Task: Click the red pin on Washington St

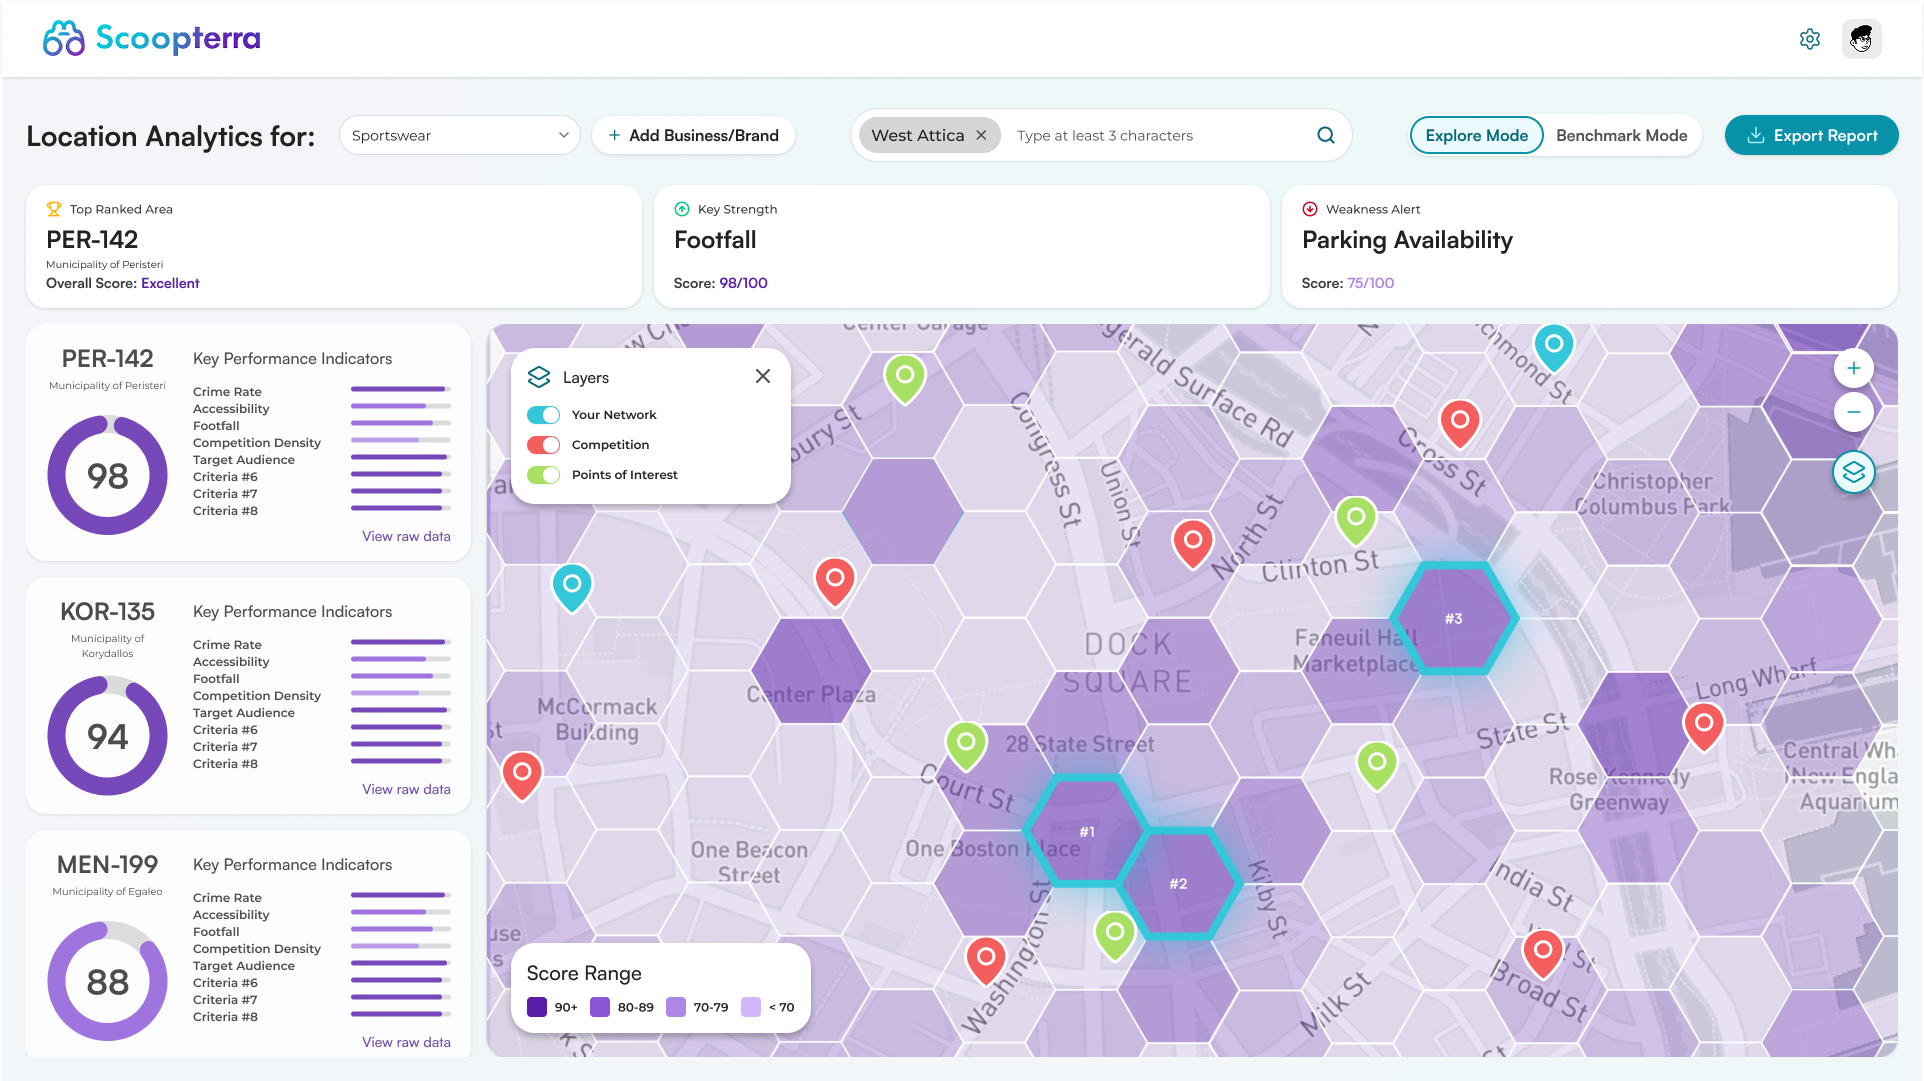Action: pos(986,962)
